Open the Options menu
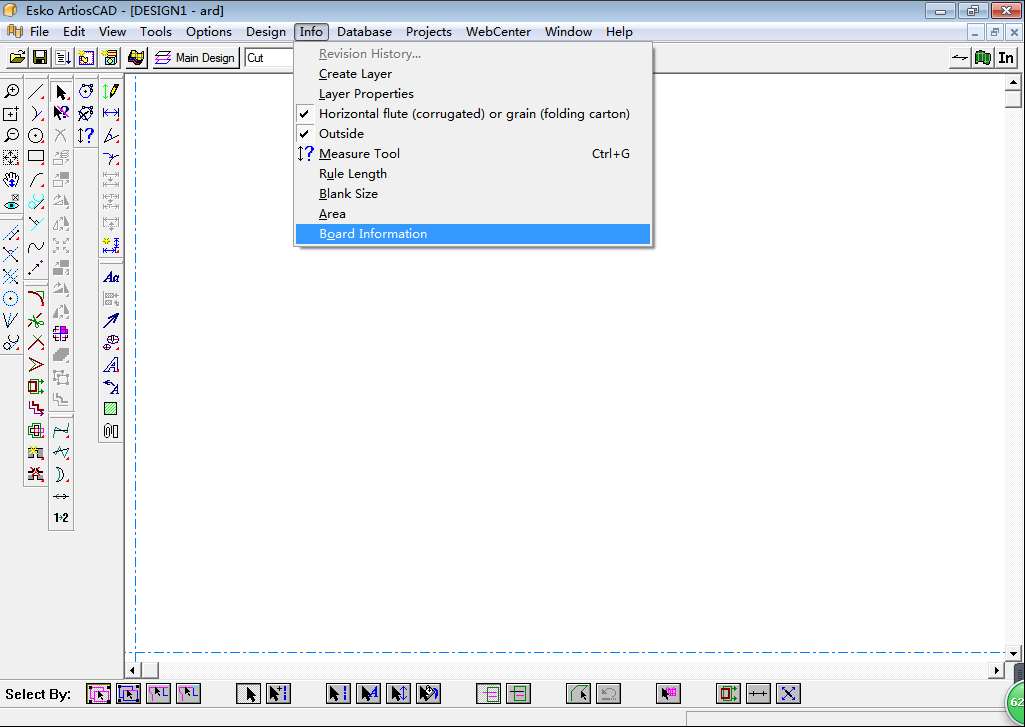Viewport: 1025px width, 727px height. (x=209, y=31)
